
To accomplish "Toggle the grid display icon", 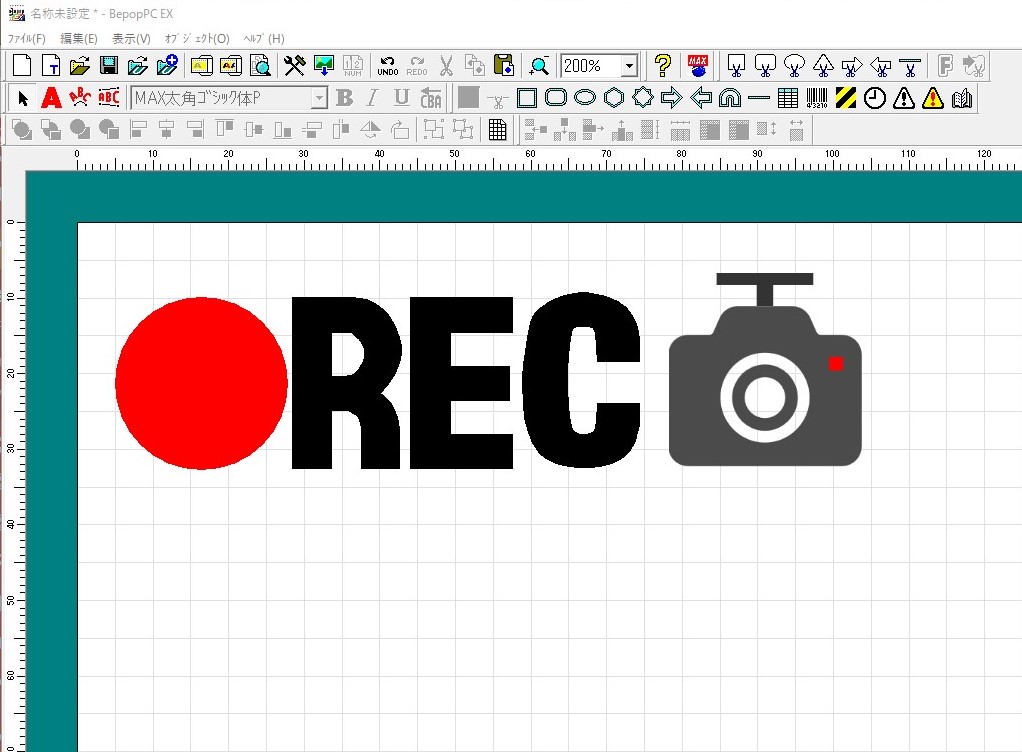I will click(x=497, y=130).
